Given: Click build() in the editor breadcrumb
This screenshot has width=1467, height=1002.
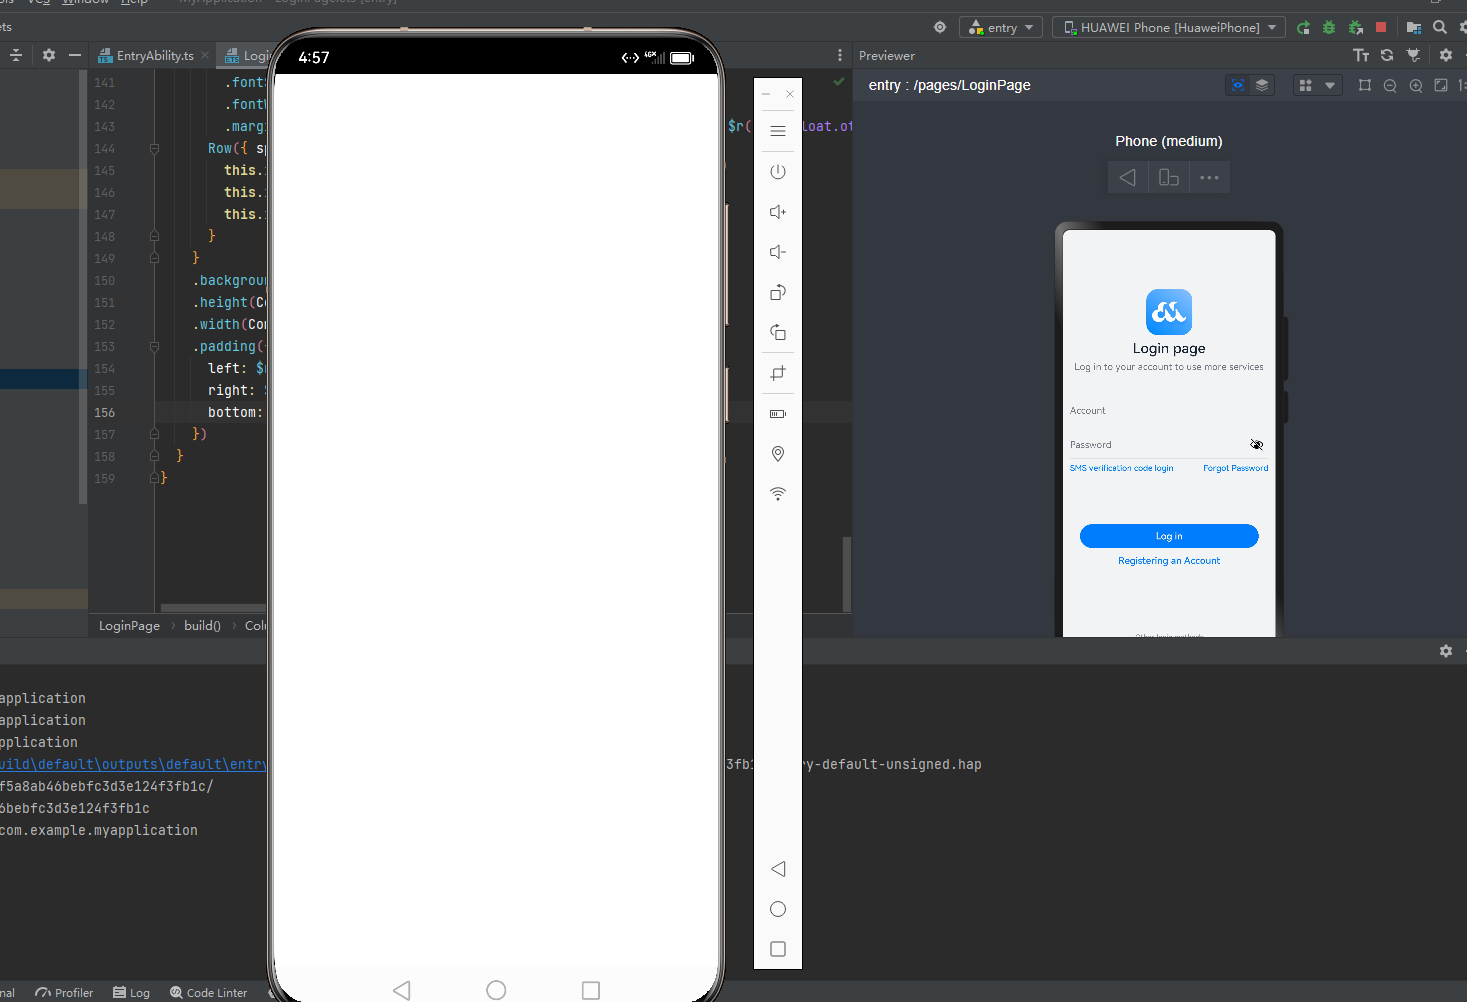Looking at the screenshot, I should (202, 626).
